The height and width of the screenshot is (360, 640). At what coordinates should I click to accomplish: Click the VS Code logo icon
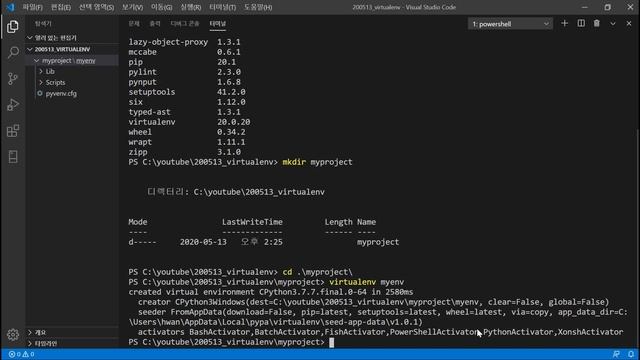(x=10, y=7)
